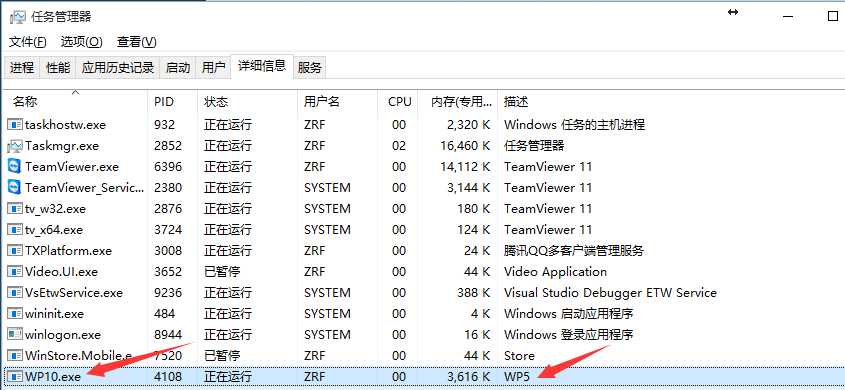Viewport: 845px width, 390px height.
Task: Click description Visual Studio Debugger ETW Service
Action: click(x=610, y=293)
